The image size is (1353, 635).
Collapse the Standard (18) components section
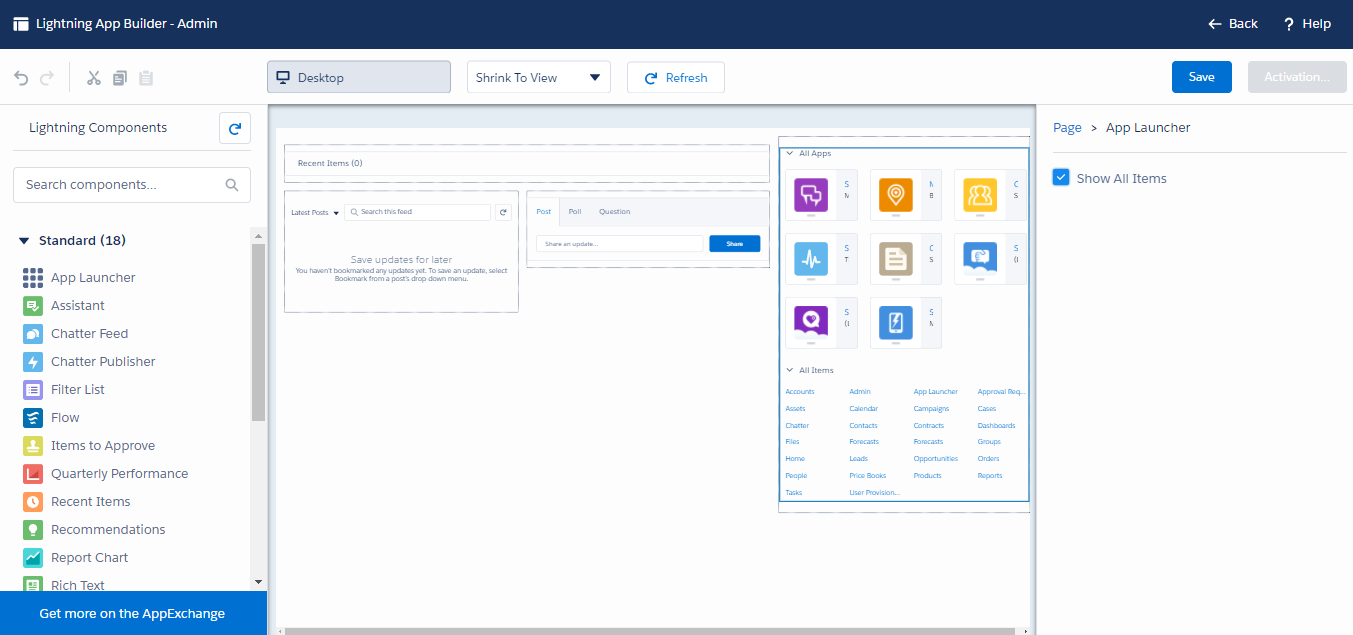tap(25, 241)
